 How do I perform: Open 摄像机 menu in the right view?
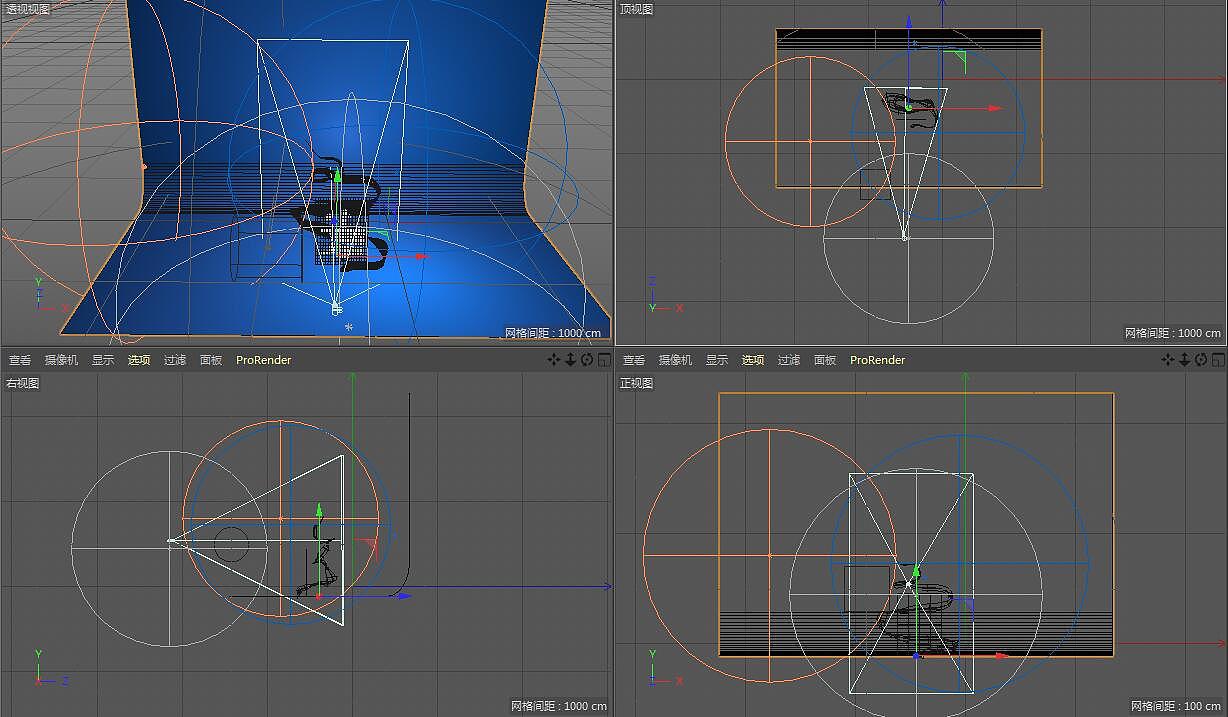(x=61, y=360)
